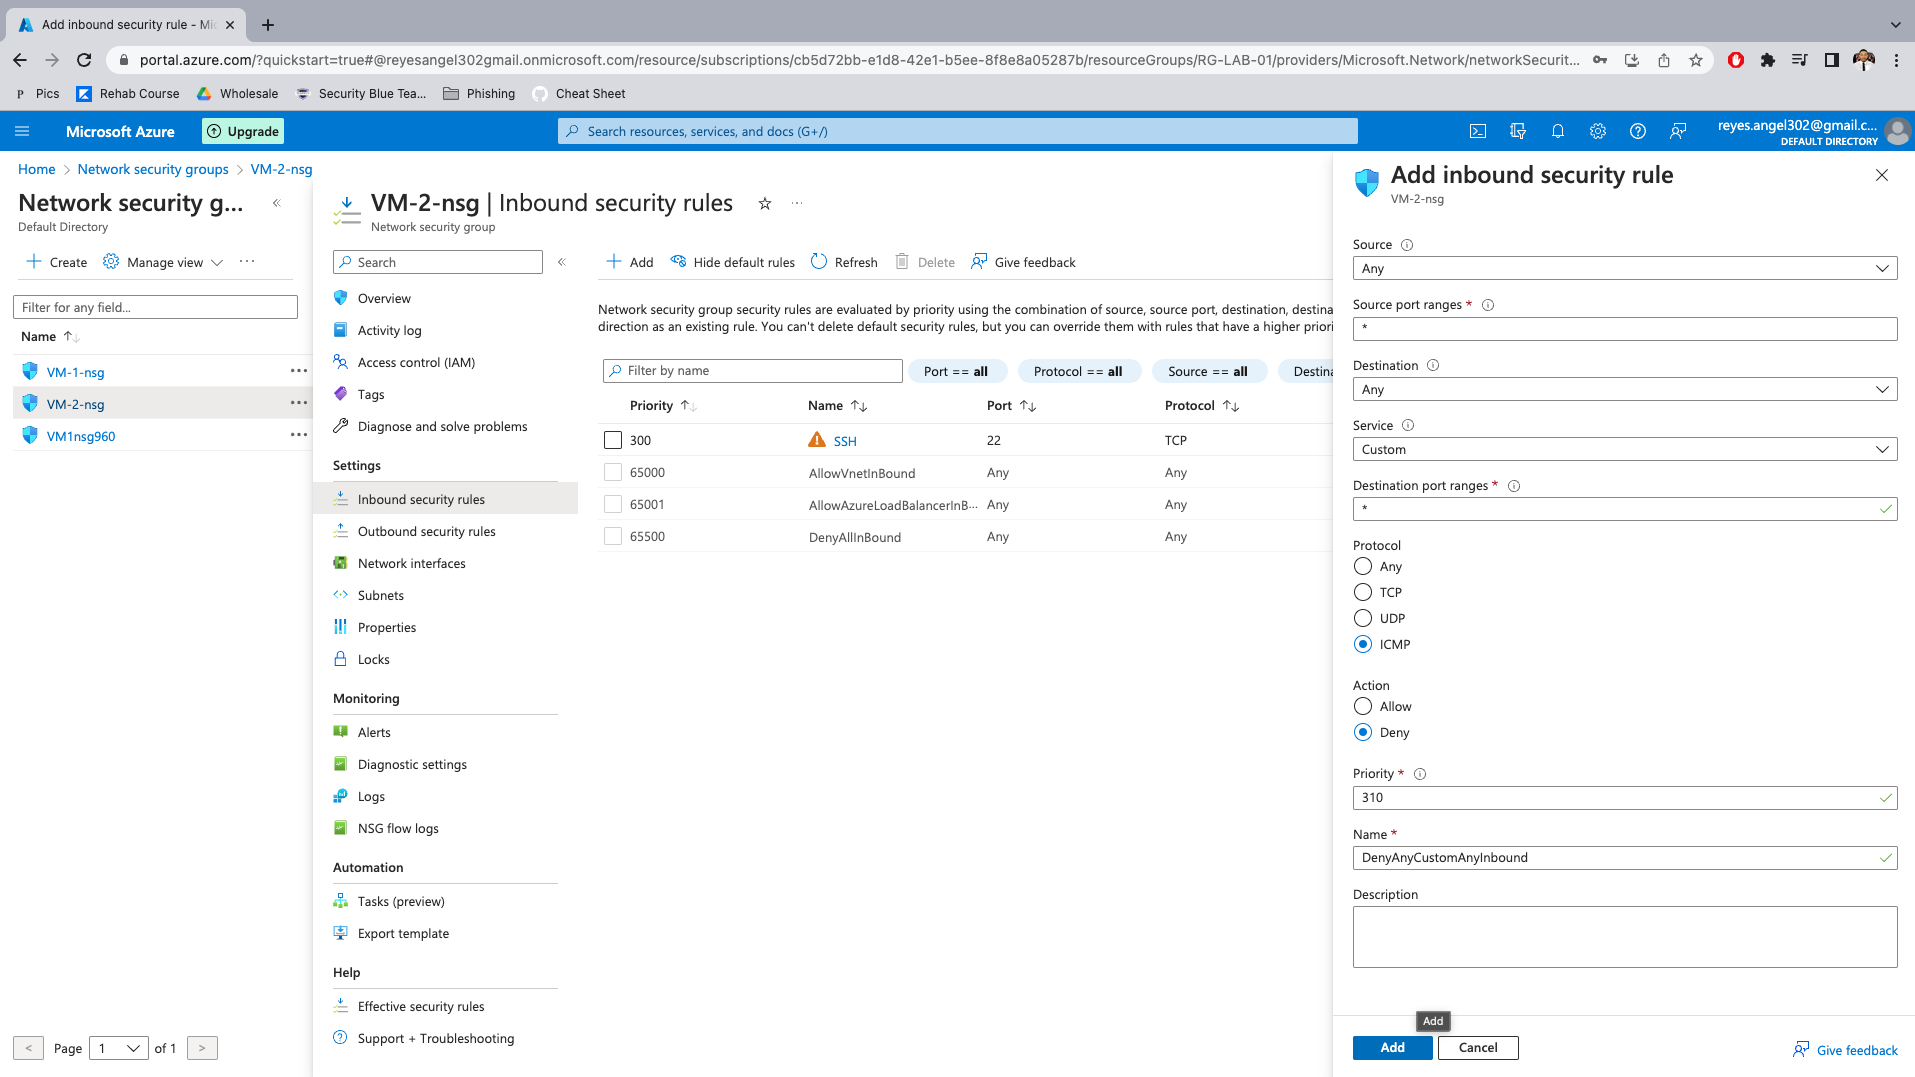Hide default rules in the list
The image size is (1915, 1077).
(732, 262)
